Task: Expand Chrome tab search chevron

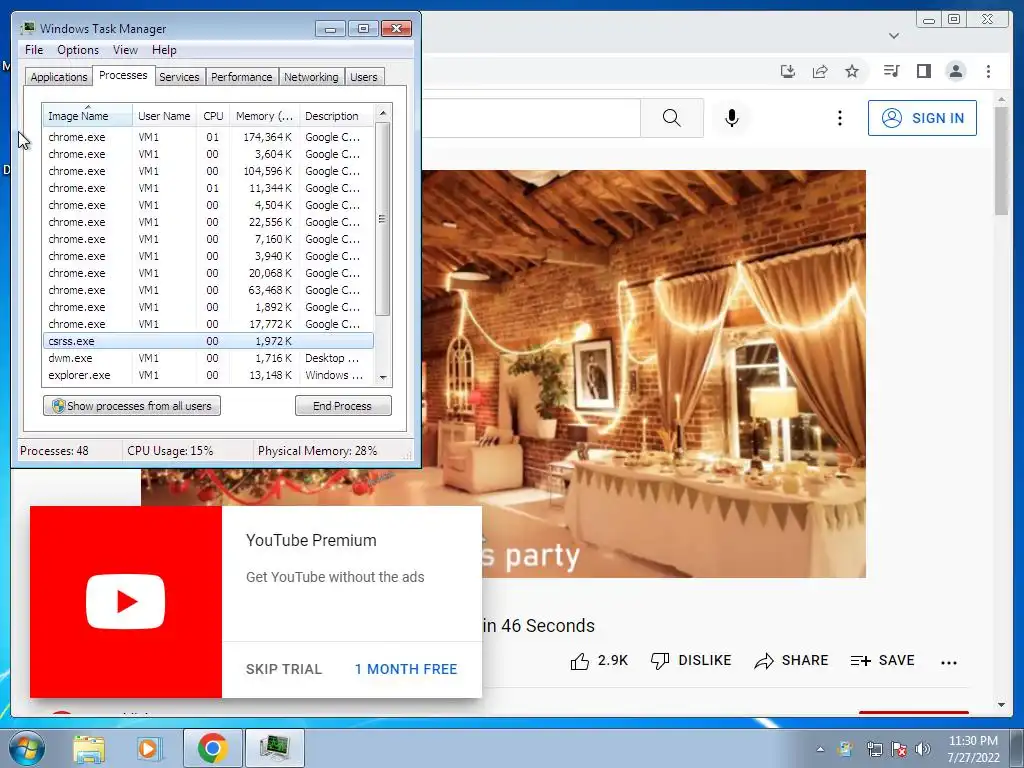Action: 894,36
